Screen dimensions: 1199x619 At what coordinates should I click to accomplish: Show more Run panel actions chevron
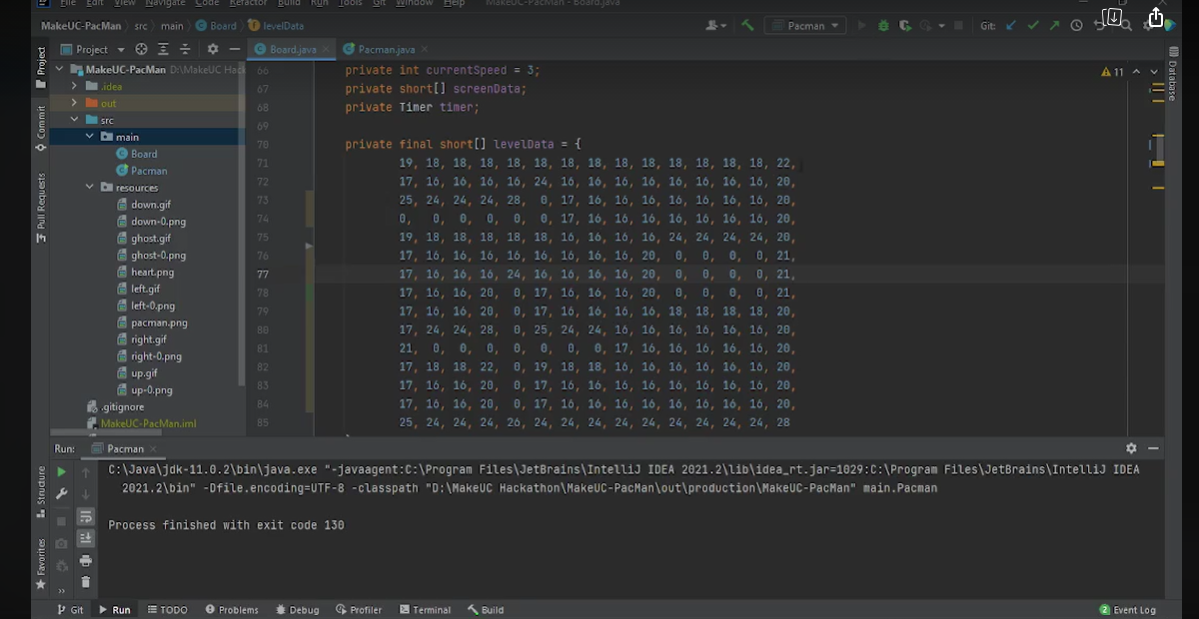tap(61, 590)
